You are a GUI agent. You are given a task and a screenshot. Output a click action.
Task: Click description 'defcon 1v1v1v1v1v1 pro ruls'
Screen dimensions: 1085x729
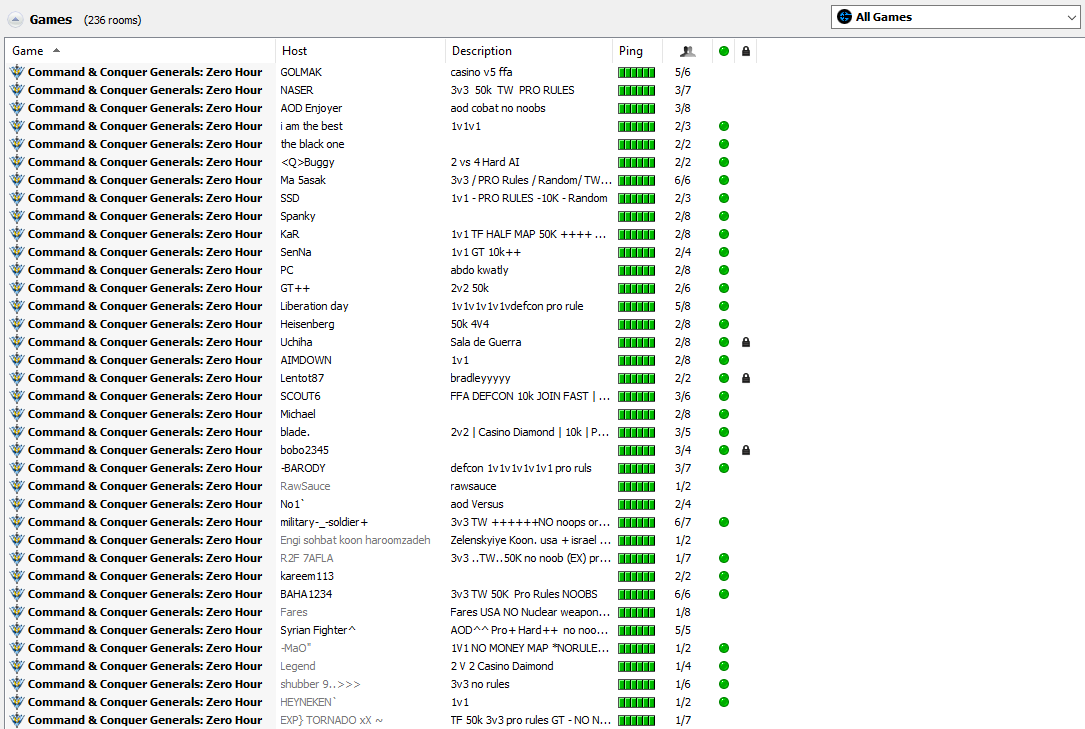tap(521, 468)
